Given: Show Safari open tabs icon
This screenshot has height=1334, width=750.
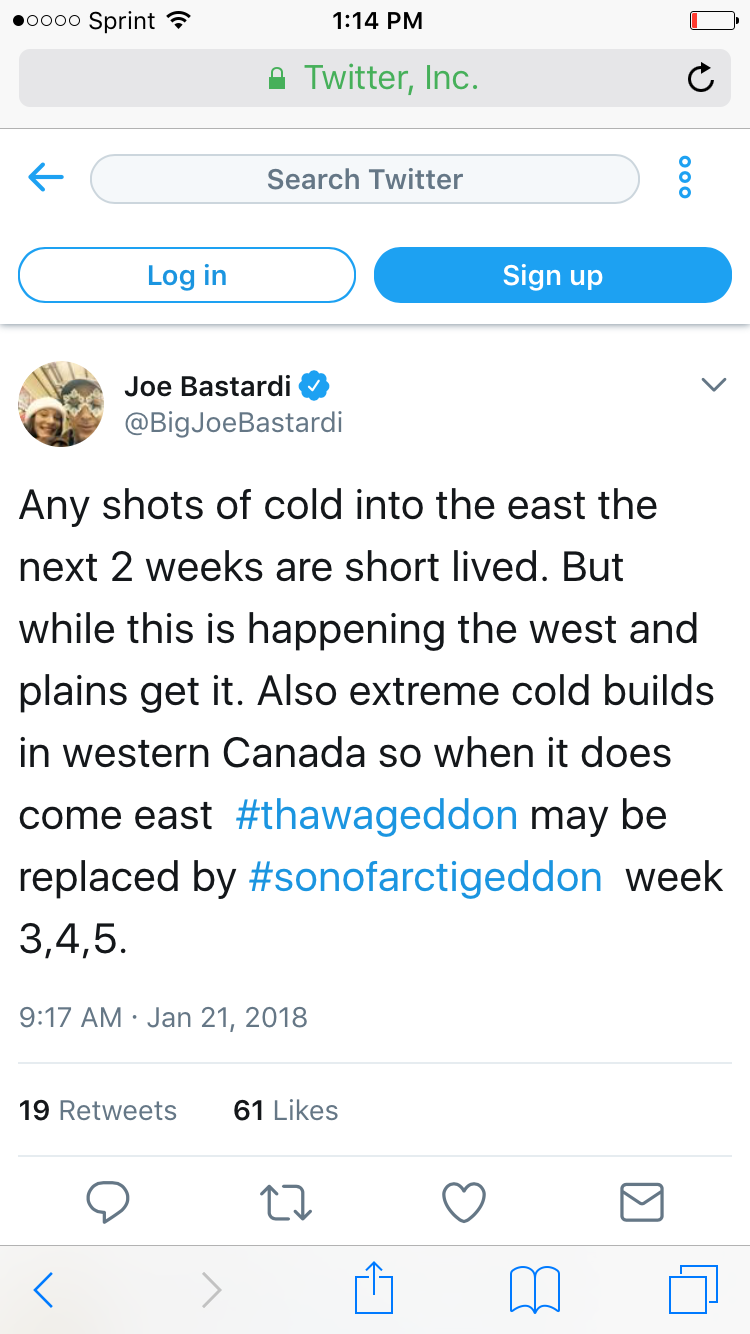Looking at the screenshot, I should tap(694, 1289).
